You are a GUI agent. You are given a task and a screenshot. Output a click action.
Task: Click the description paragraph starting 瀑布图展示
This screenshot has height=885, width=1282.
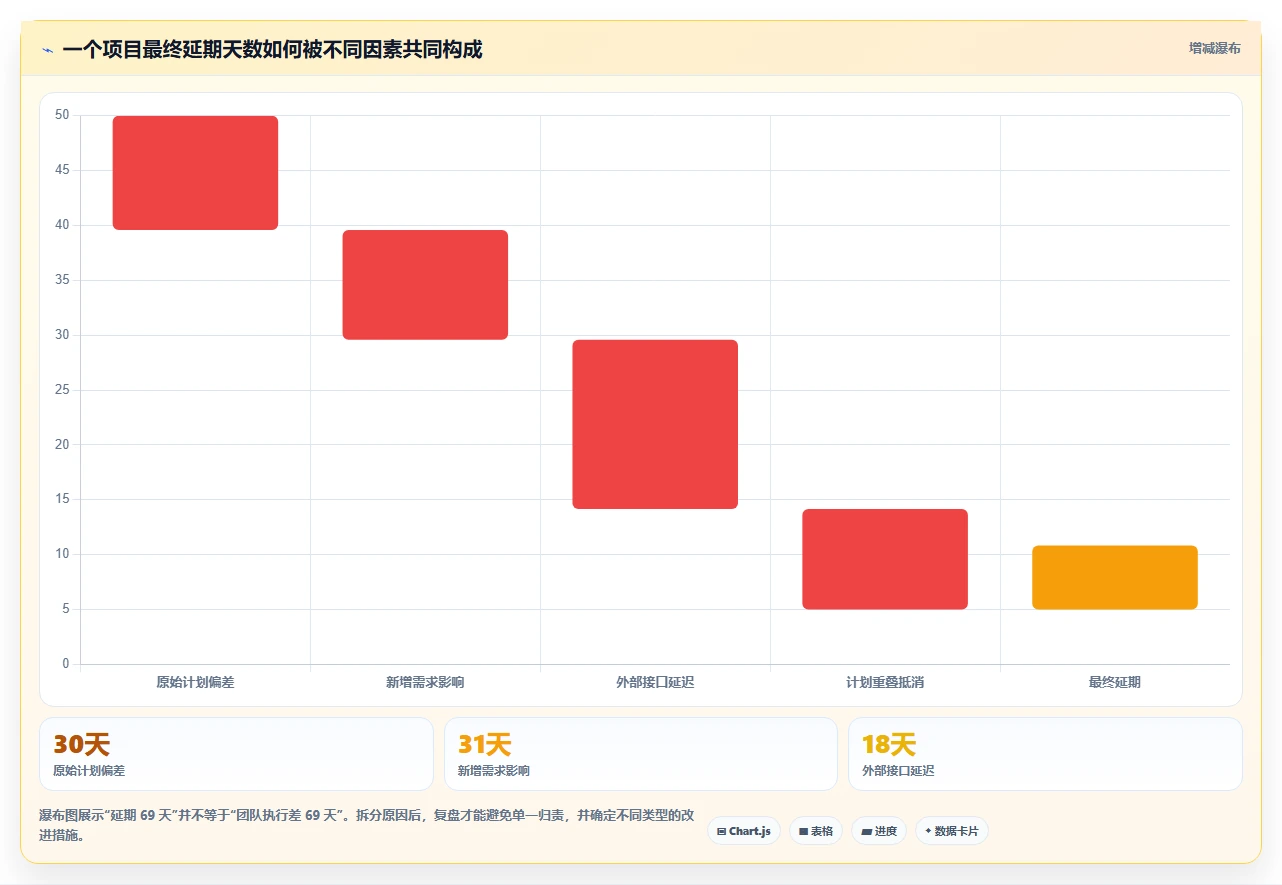point(367,825)
